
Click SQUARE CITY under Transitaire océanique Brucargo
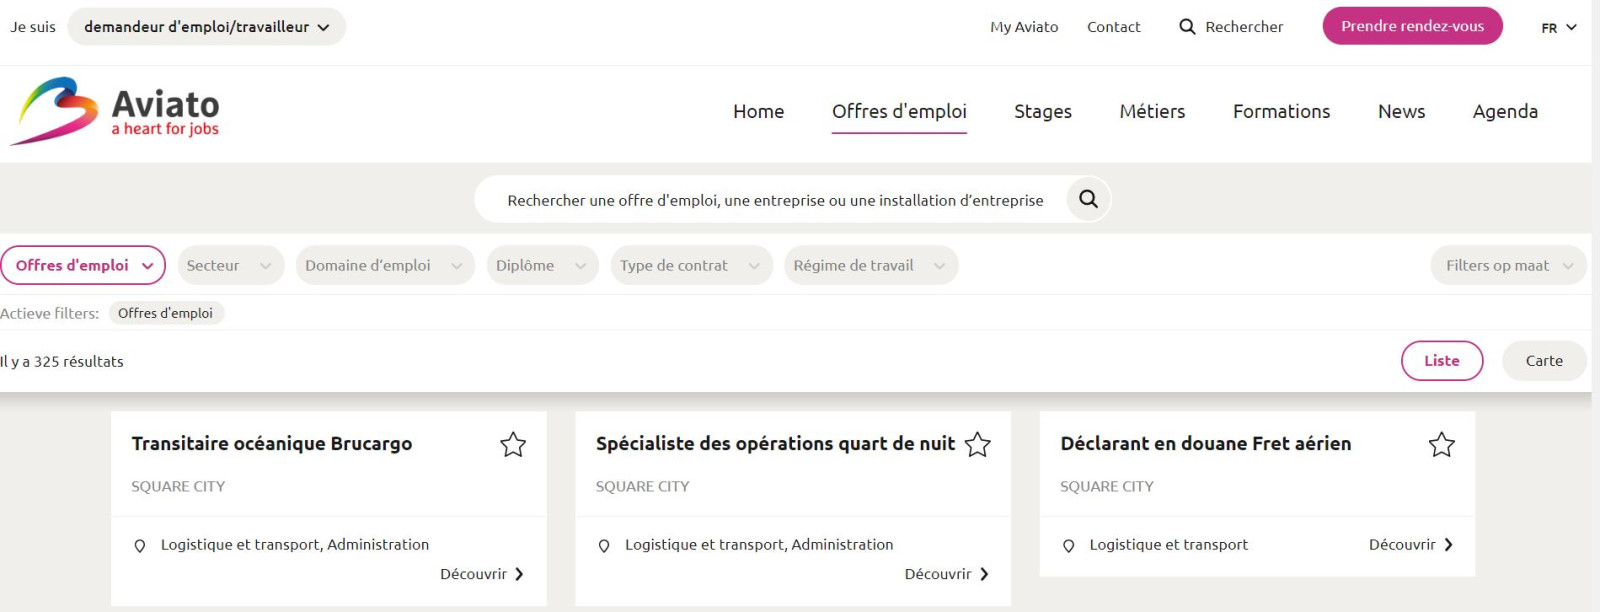[x=178, y=487]
